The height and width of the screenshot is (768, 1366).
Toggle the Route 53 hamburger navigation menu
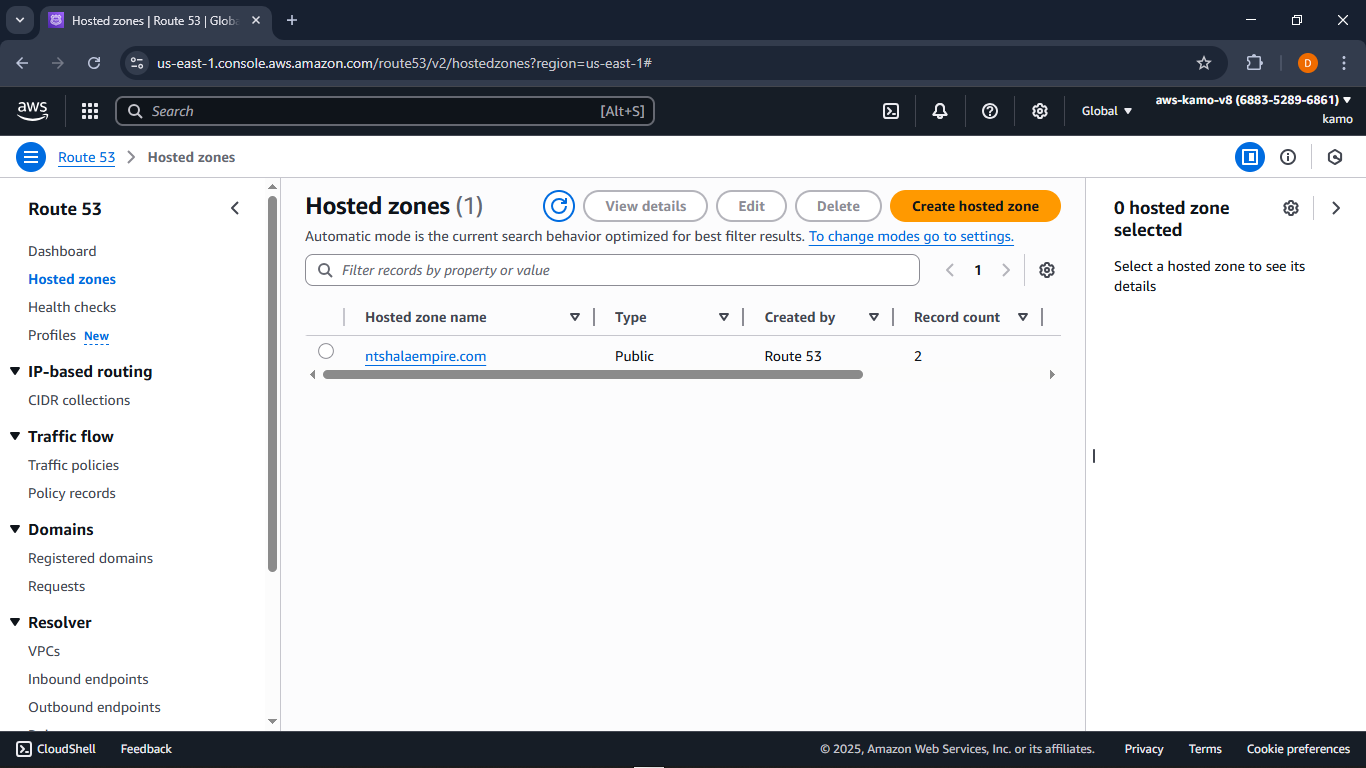tap(31, 157)
